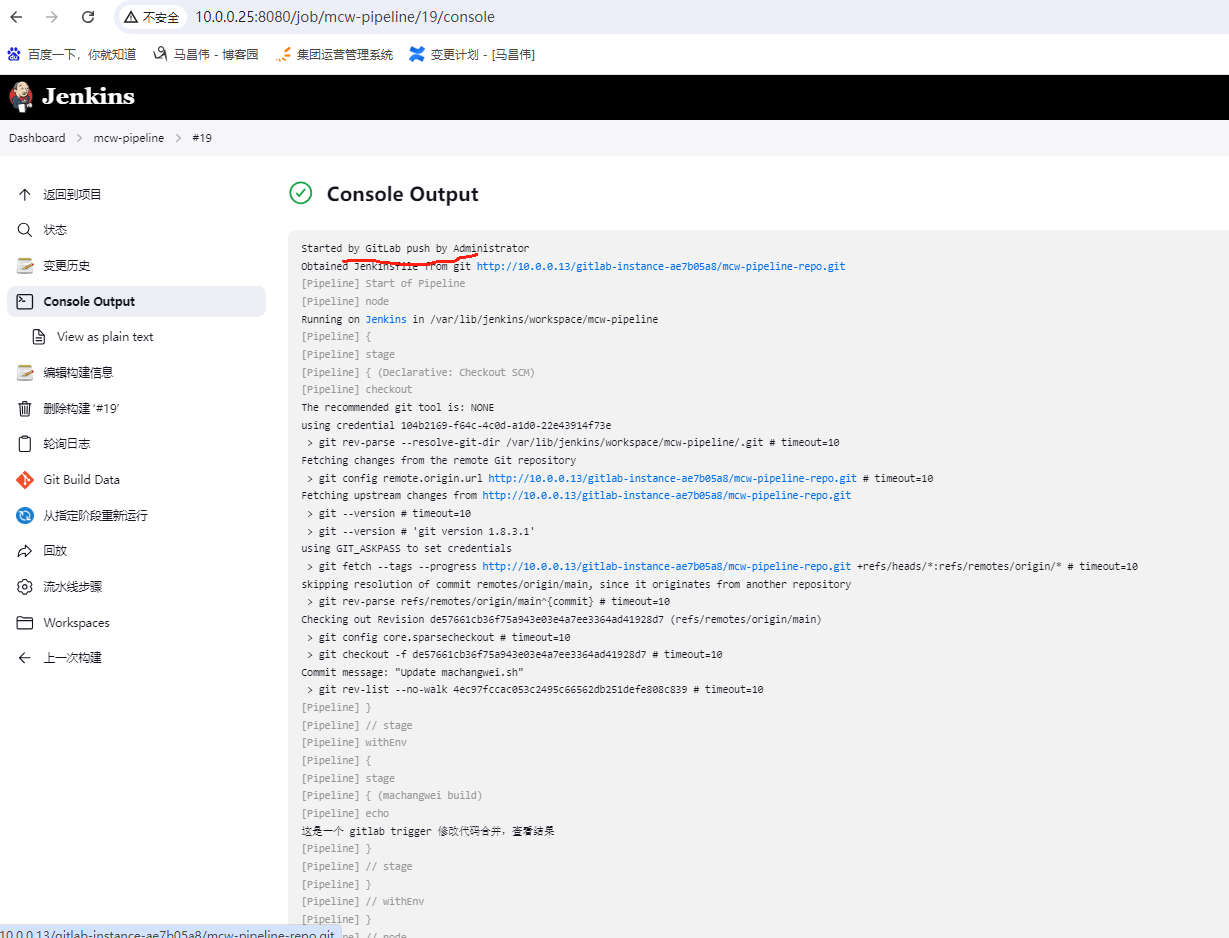Click the 'Commit message: "Update machangwei.sh"' line
Screen dimensions: 1229x938
(412, 672)
